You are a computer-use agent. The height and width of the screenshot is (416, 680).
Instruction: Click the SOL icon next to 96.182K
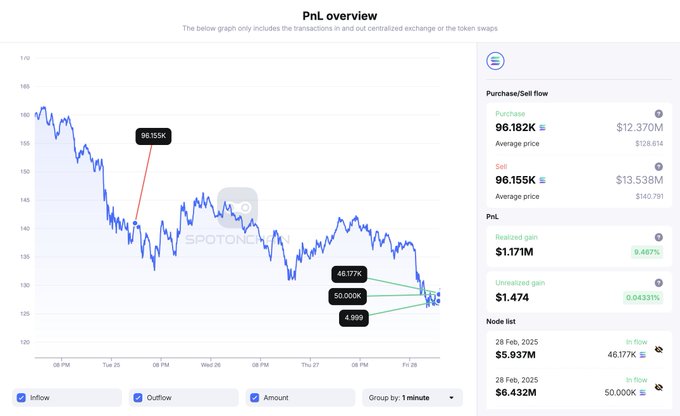click(543, 128)
